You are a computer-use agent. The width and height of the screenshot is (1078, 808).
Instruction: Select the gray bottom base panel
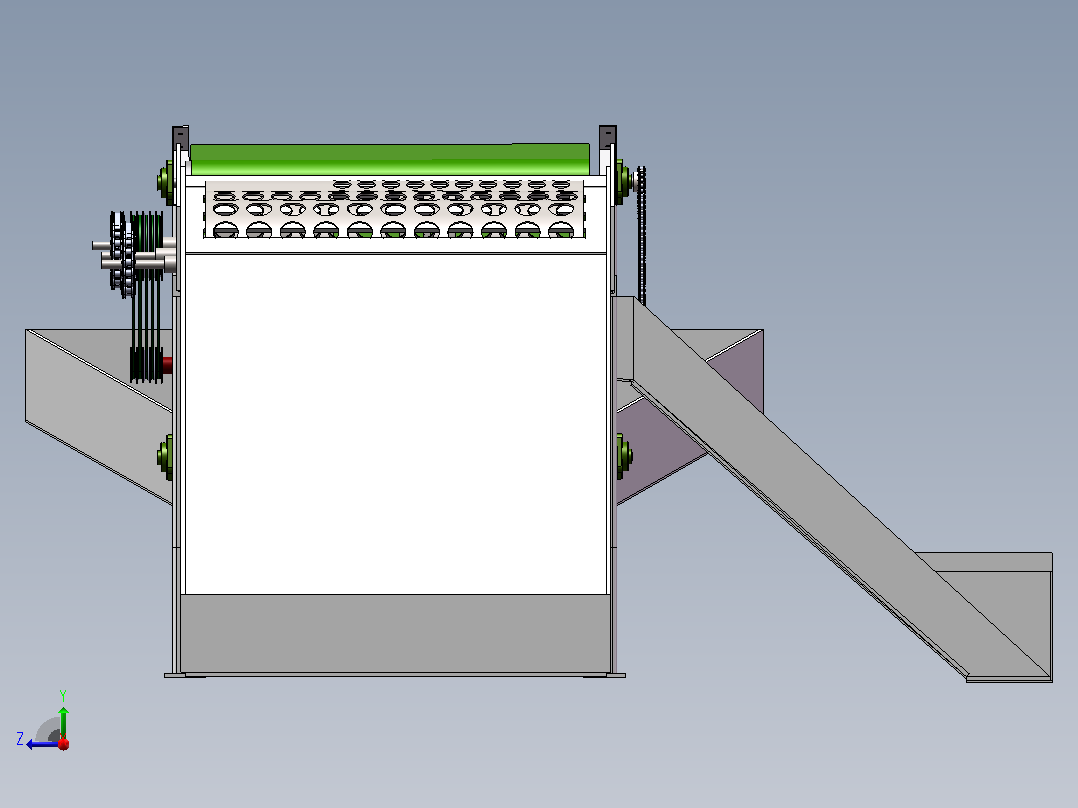coord(395,633)
